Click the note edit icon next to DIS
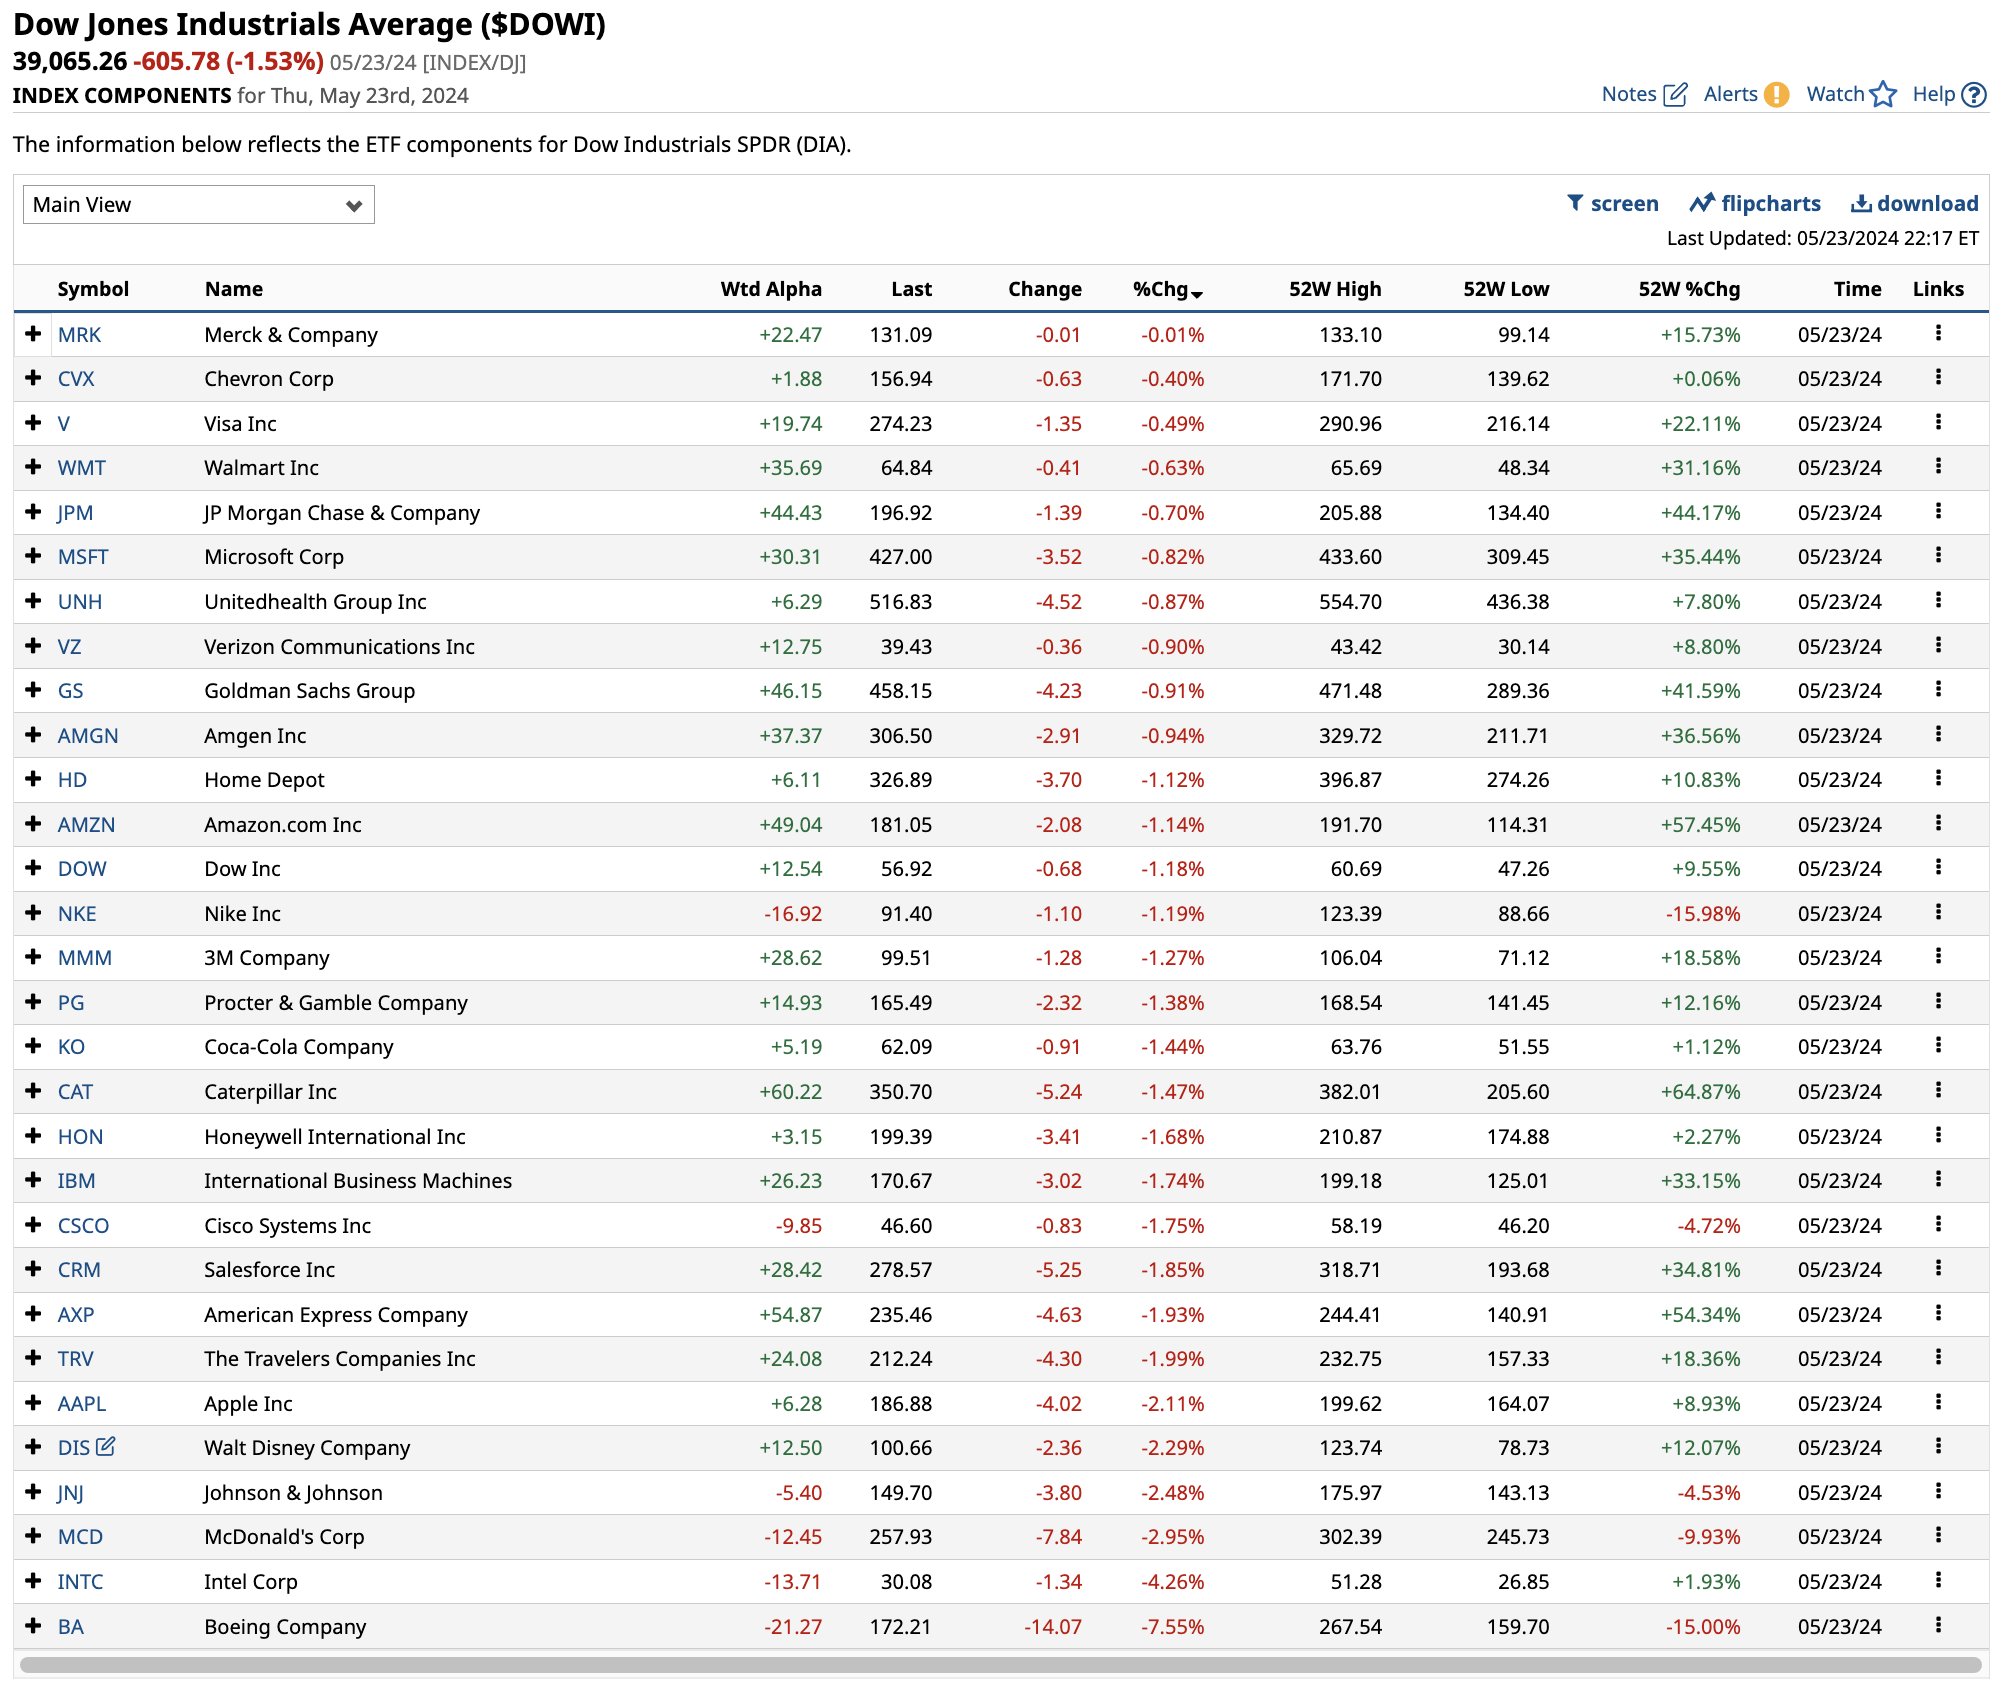The width and height of the screenshot is (2002, 1694). 105,1446
